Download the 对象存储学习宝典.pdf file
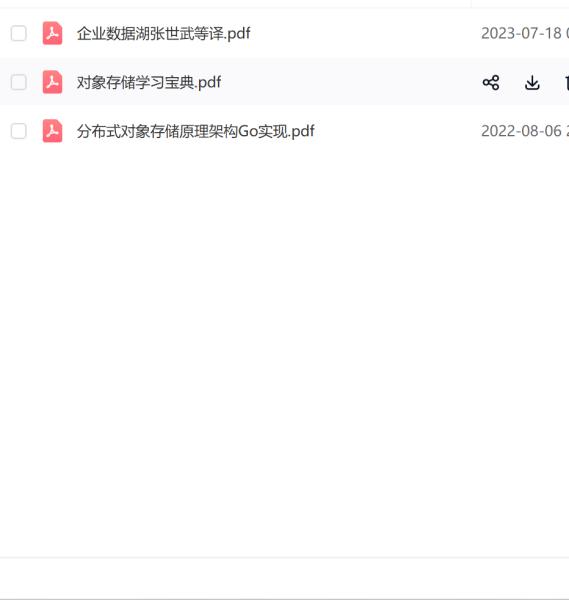569x600 pixels. point(532,82)
